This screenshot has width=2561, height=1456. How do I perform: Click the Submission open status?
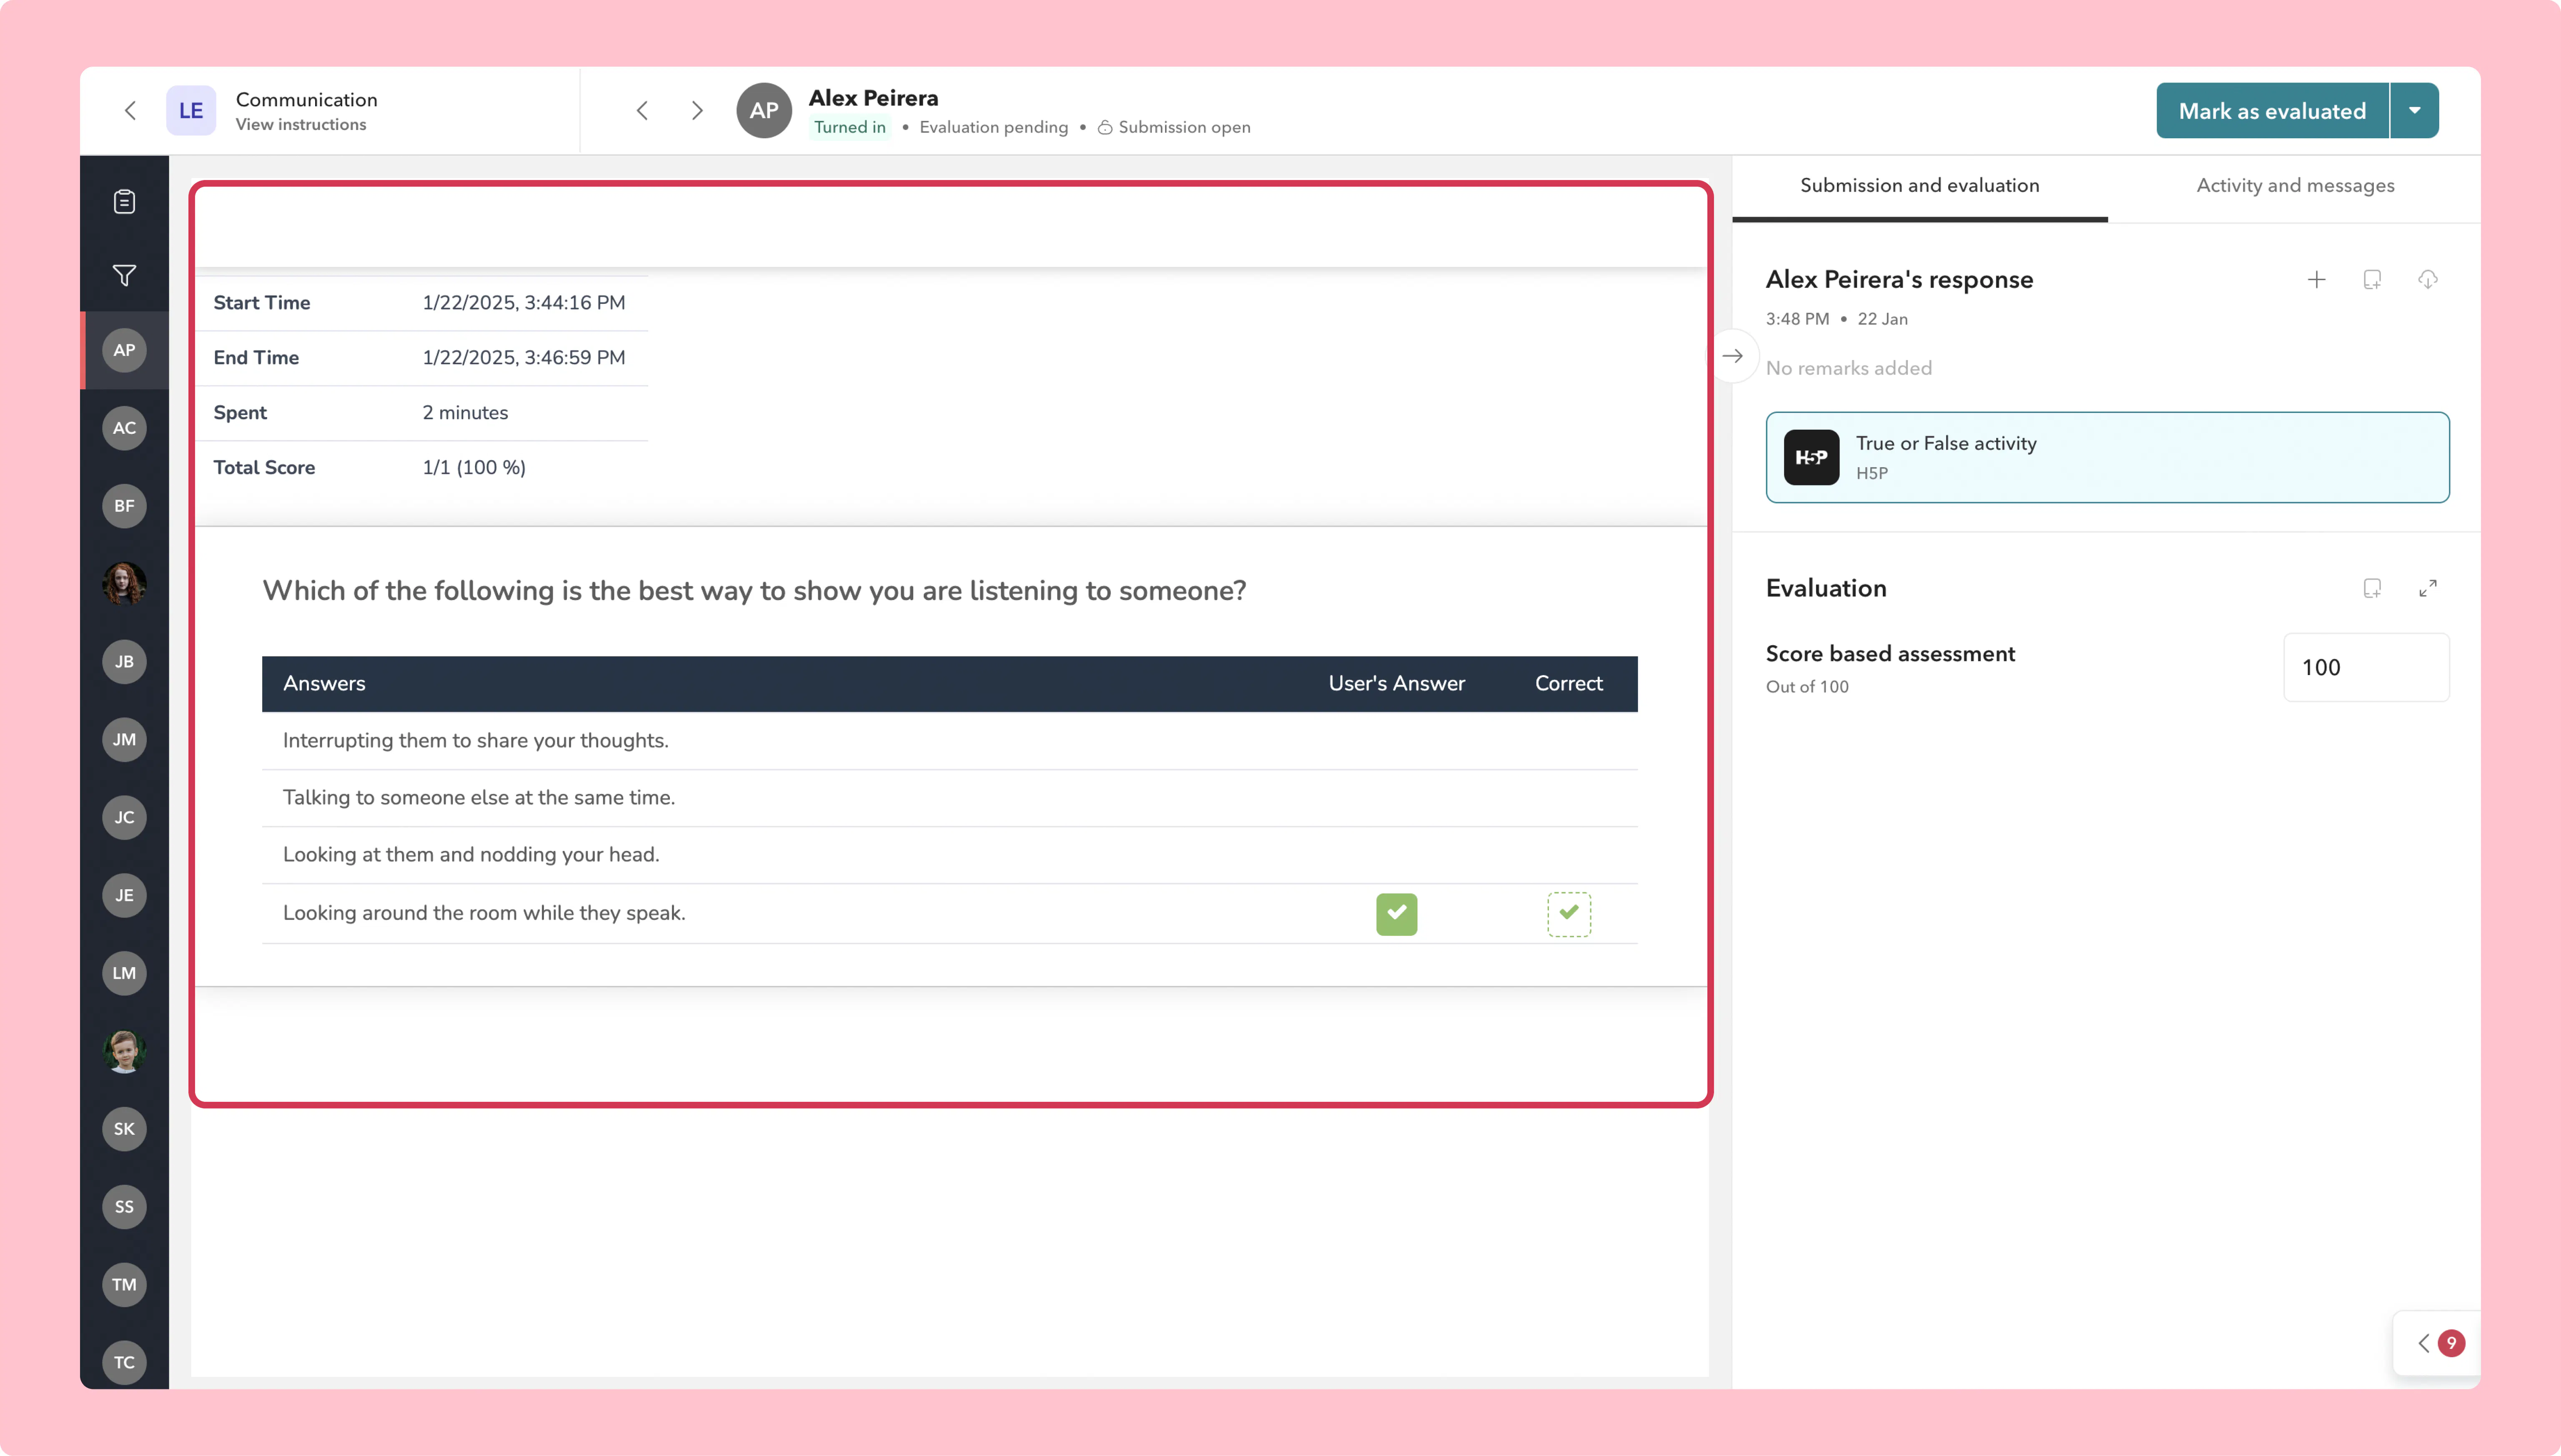tap(1174, 128)
